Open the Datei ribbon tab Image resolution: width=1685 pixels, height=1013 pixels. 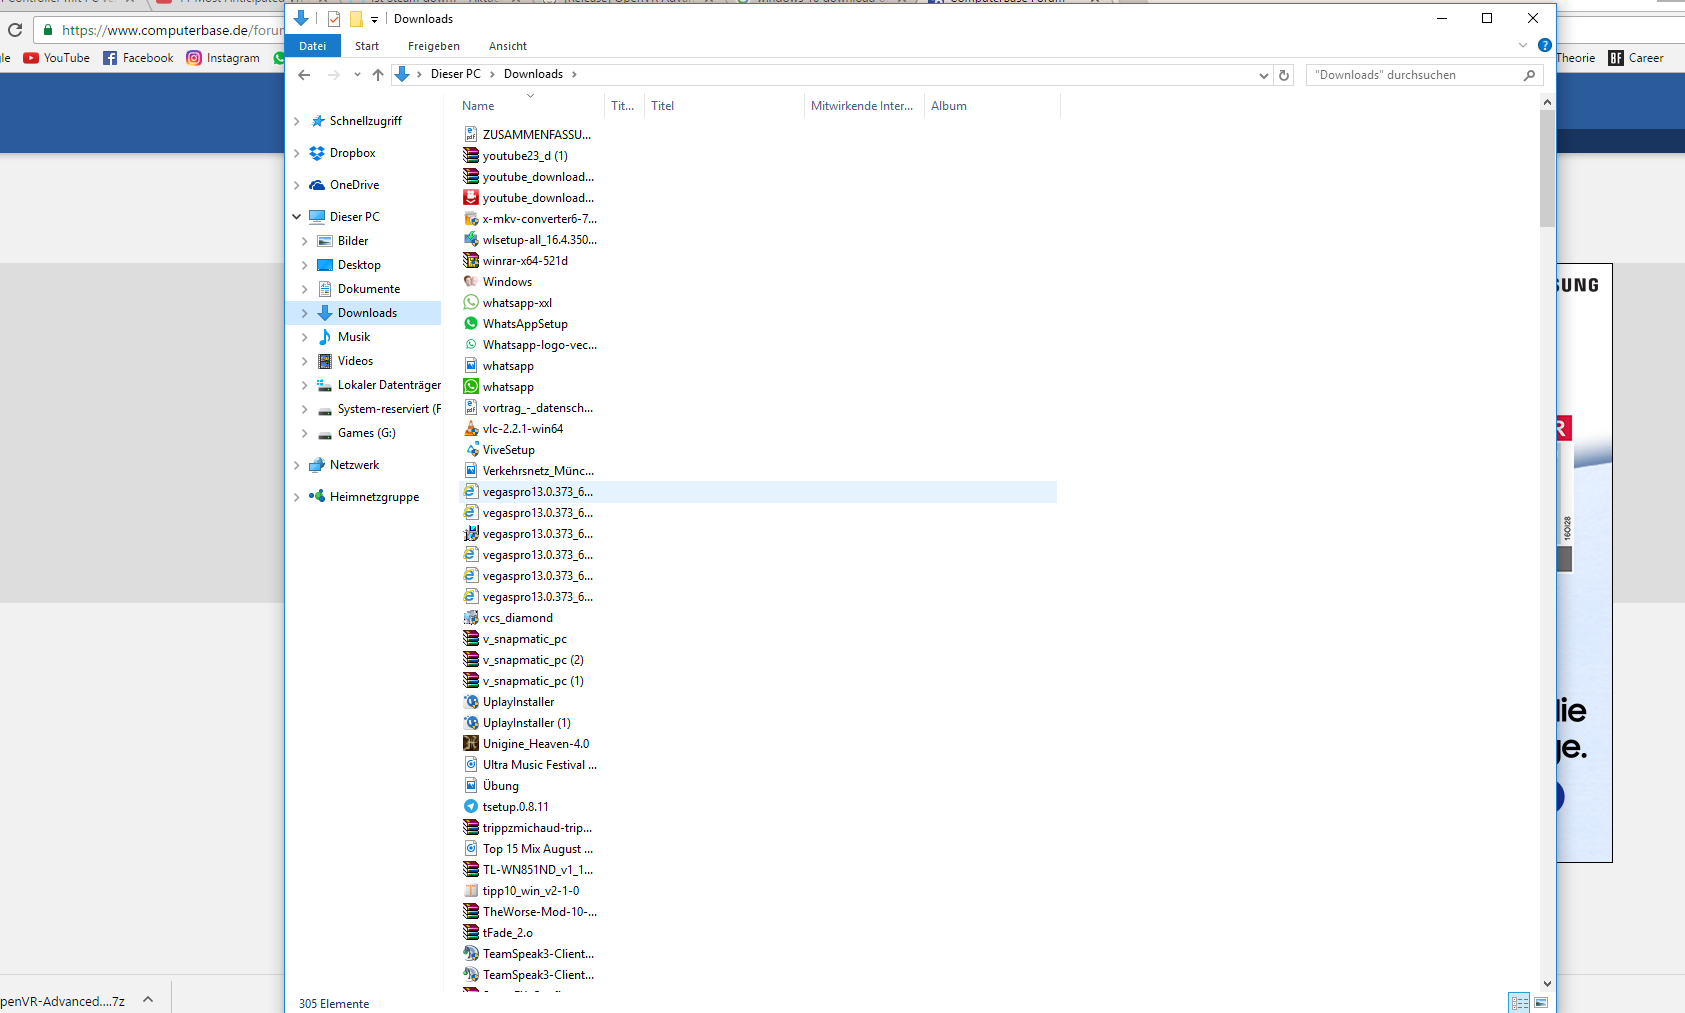[x=313, y=46]
